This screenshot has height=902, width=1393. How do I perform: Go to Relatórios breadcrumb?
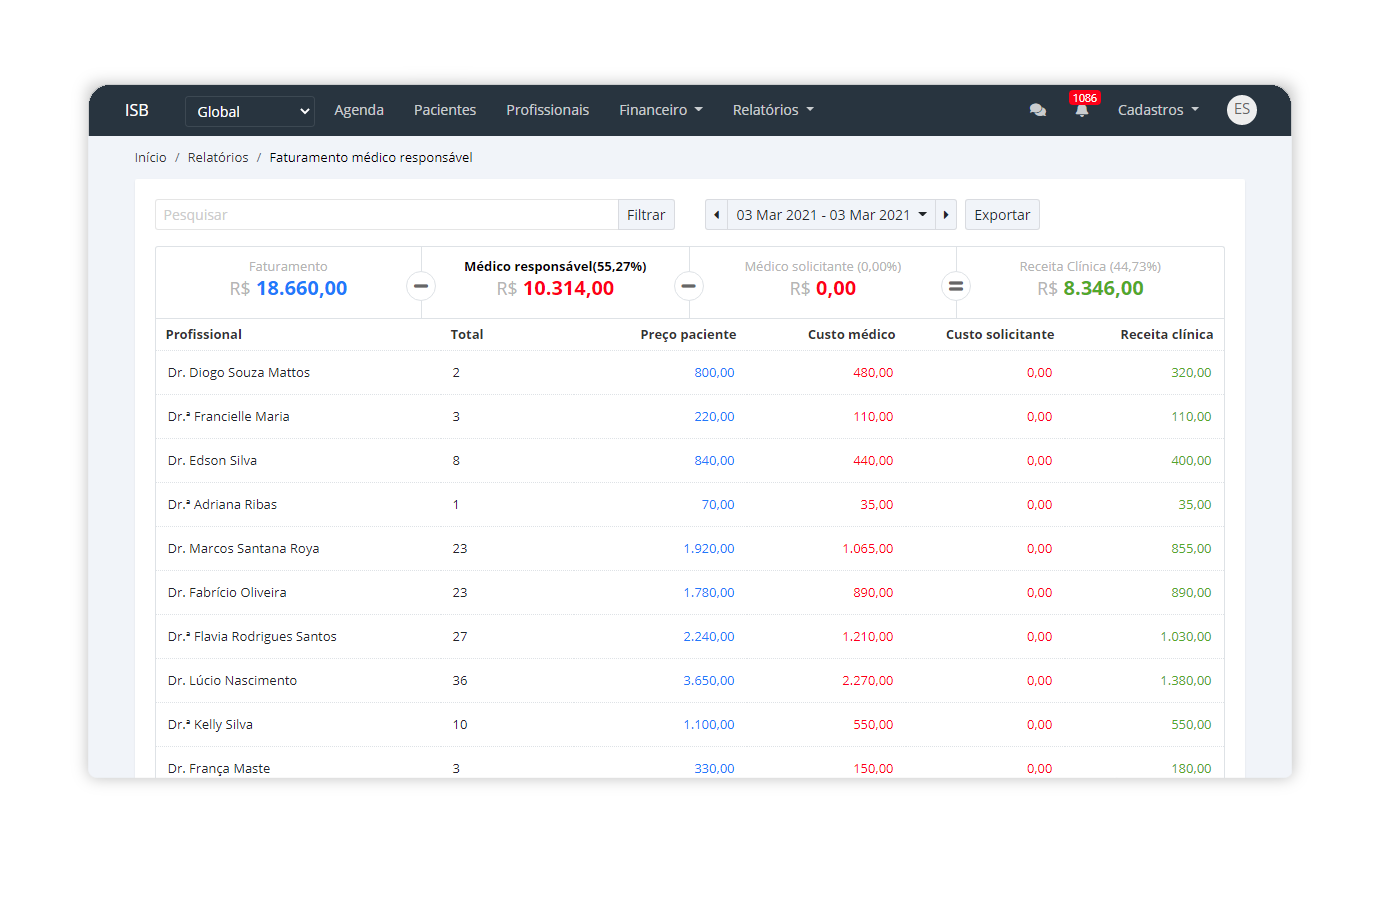click(218, 157)
